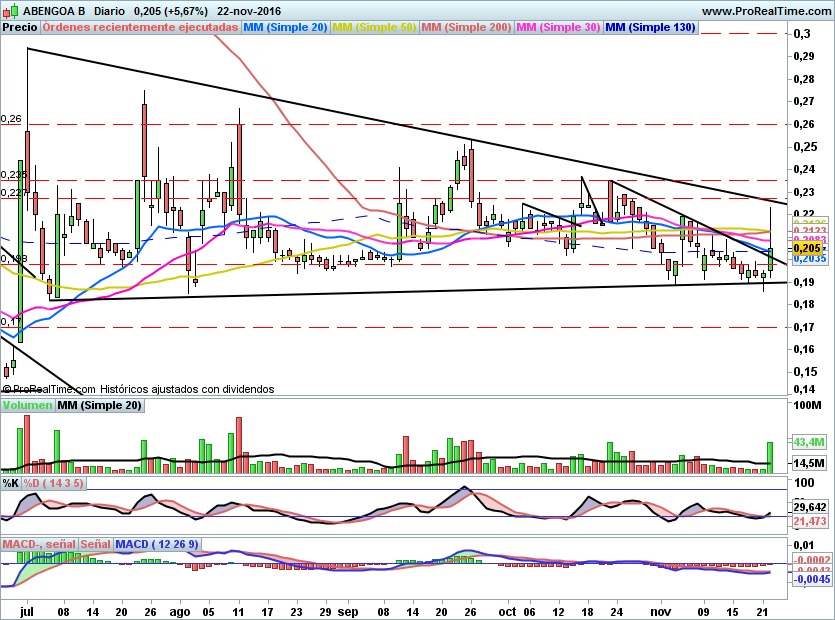Click the MM (Simple 130) label

click(650, 27)
